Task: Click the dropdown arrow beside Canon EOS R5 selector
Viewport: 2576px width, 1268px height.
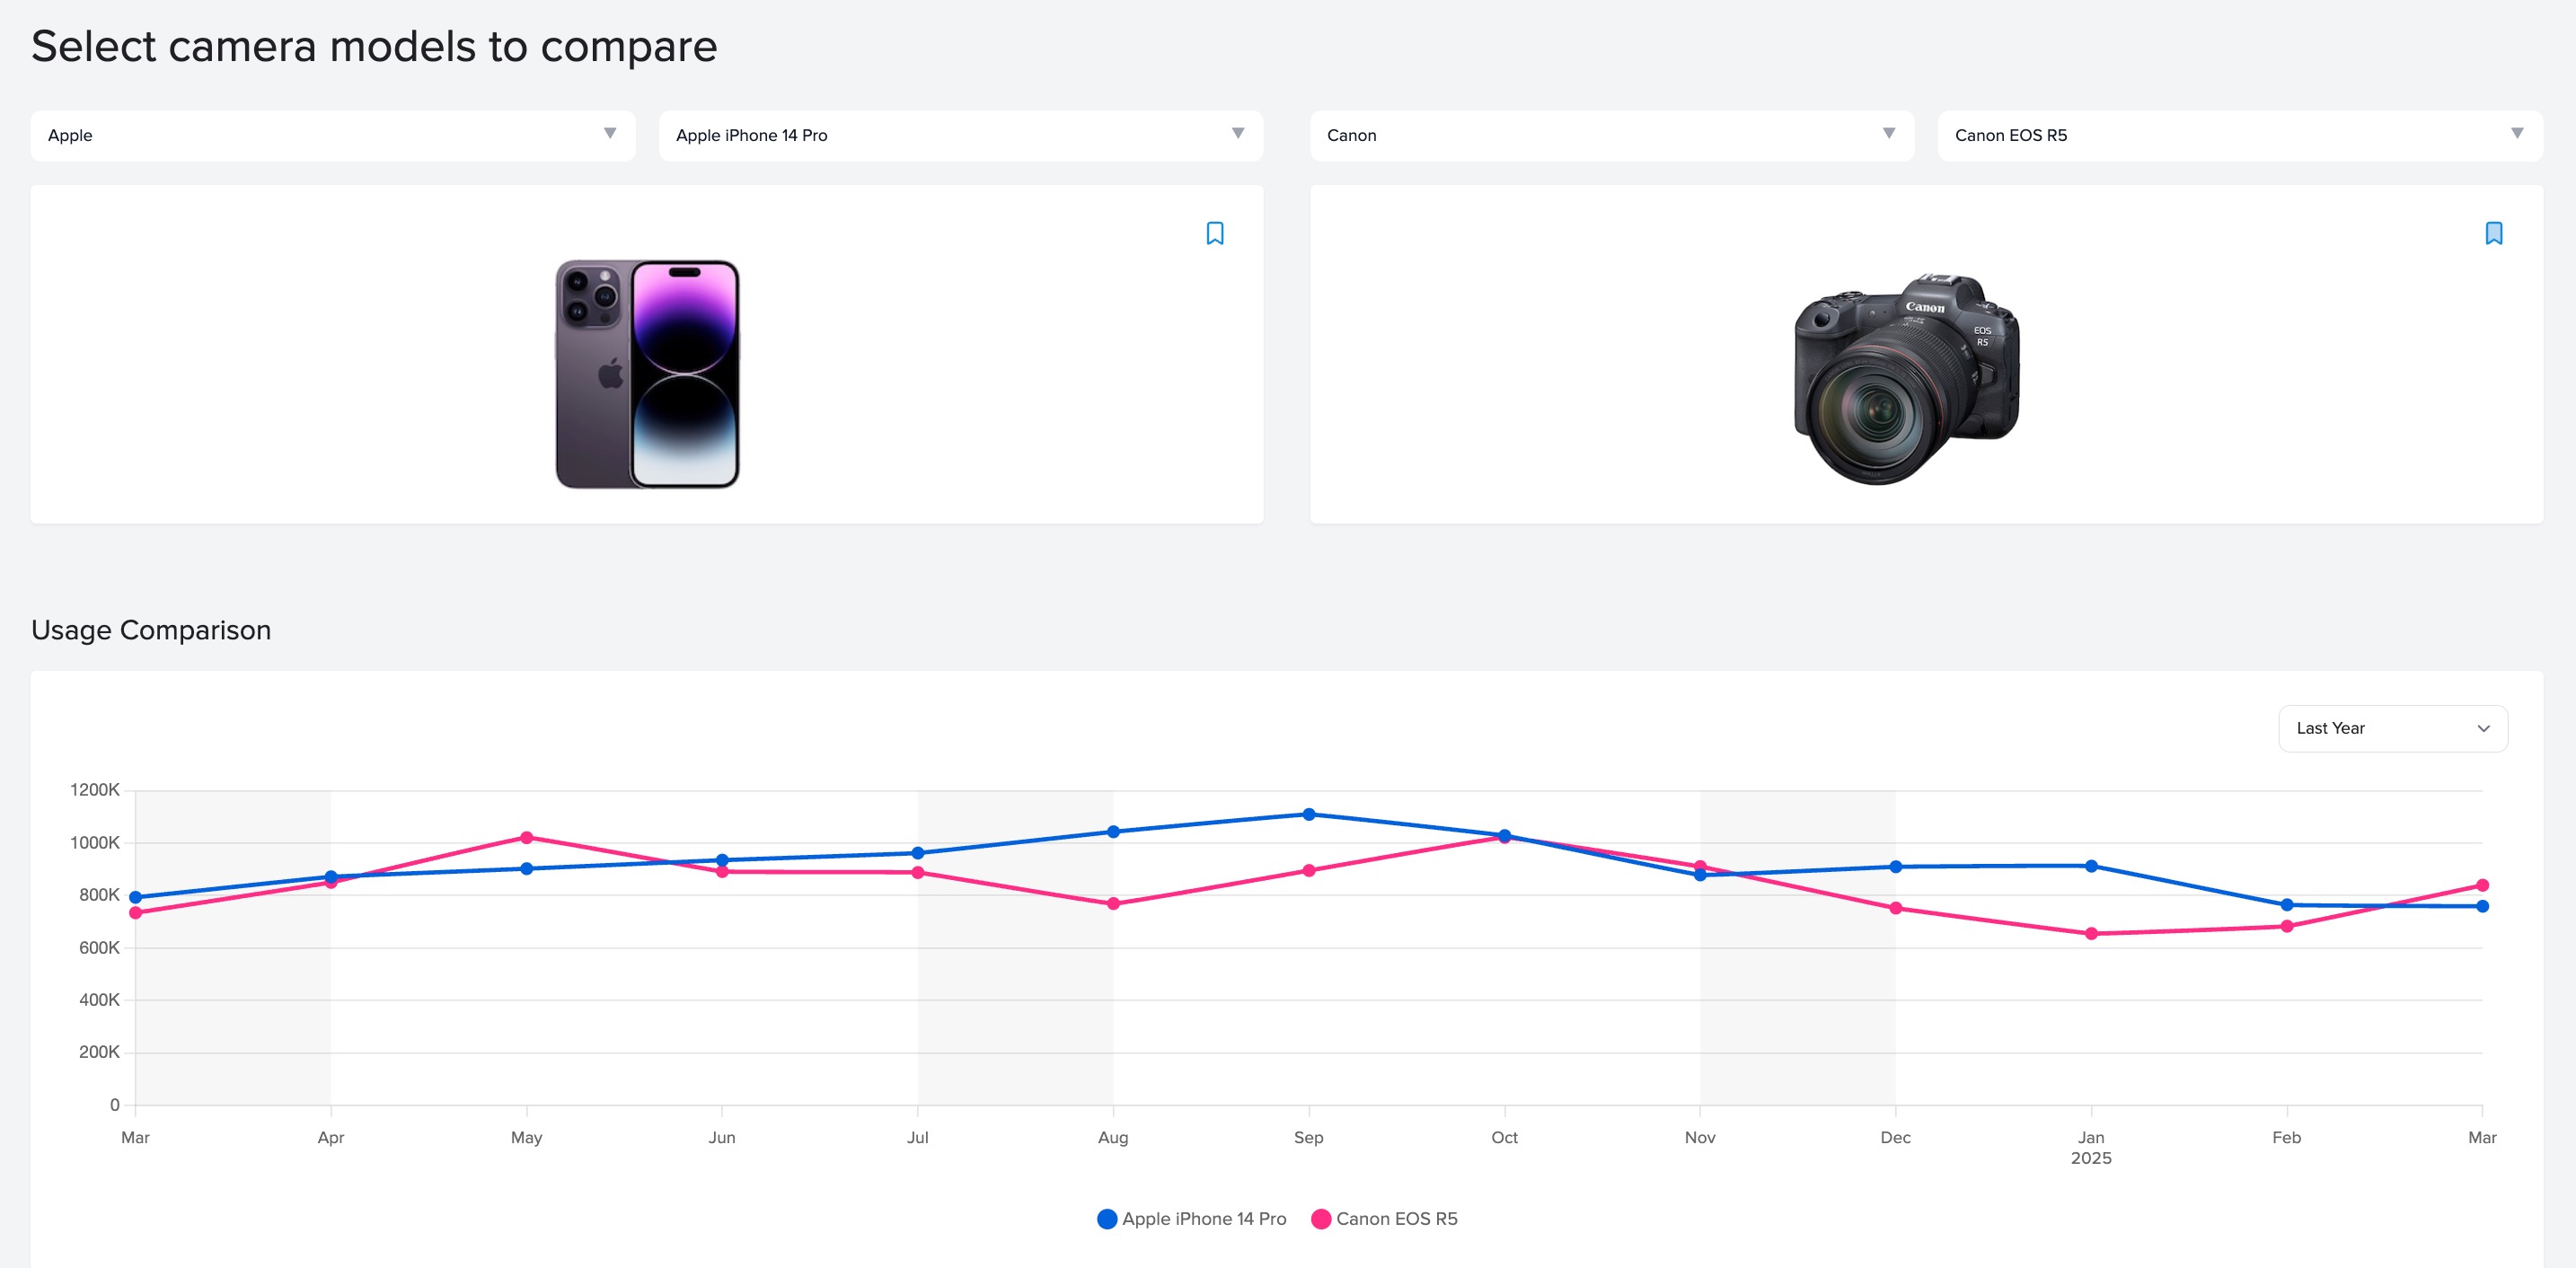Action: point(2519,135)
